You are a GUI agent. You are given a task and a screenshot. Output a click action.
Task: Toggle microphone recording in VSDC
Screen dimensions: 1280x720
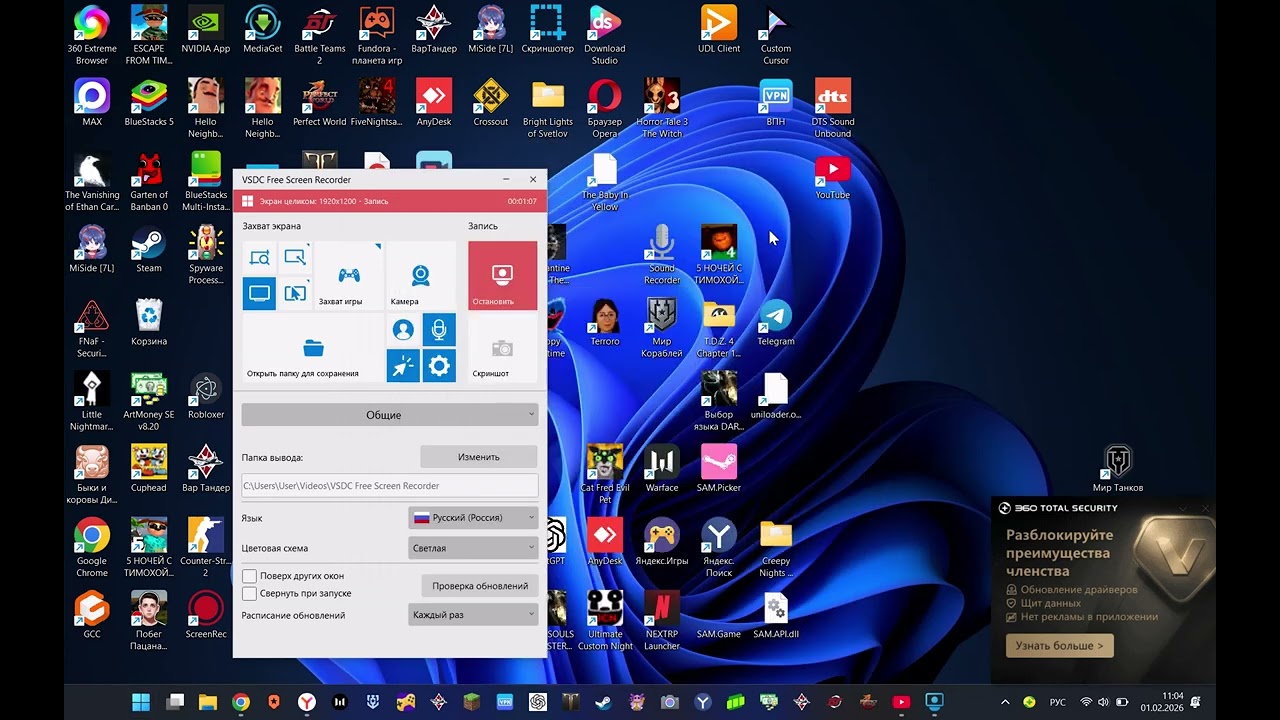[x=439, y=330]
